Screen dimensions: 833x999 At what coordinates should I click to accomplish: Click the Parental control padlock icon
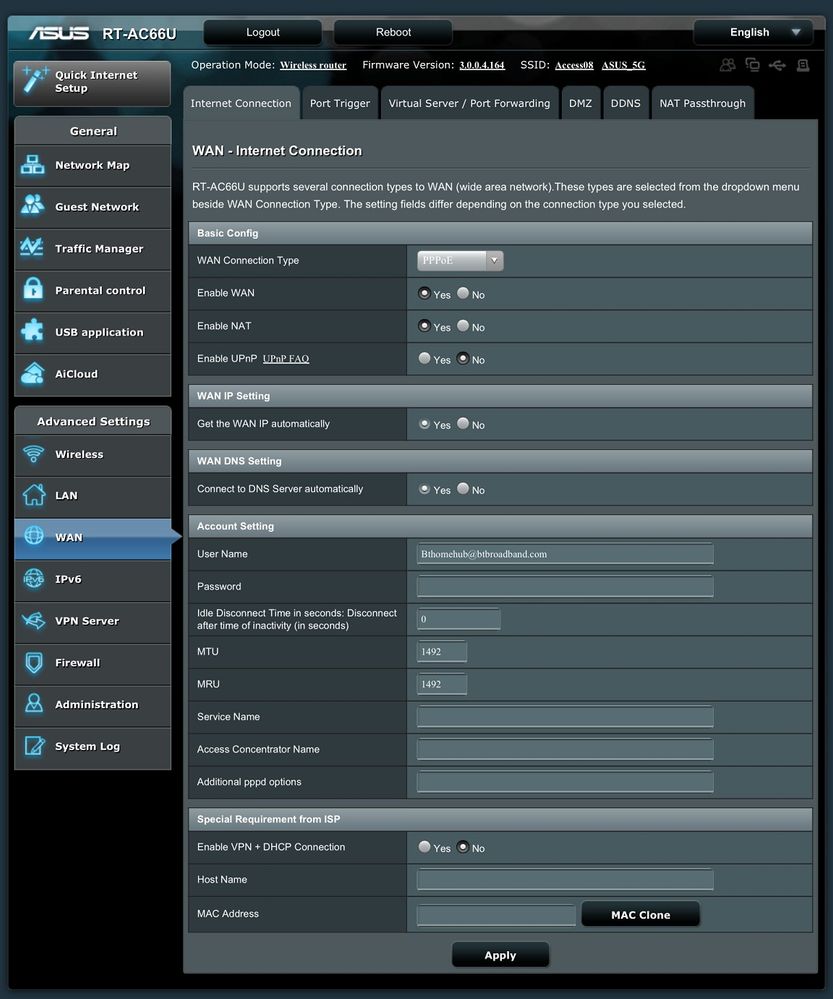[33, 289]
